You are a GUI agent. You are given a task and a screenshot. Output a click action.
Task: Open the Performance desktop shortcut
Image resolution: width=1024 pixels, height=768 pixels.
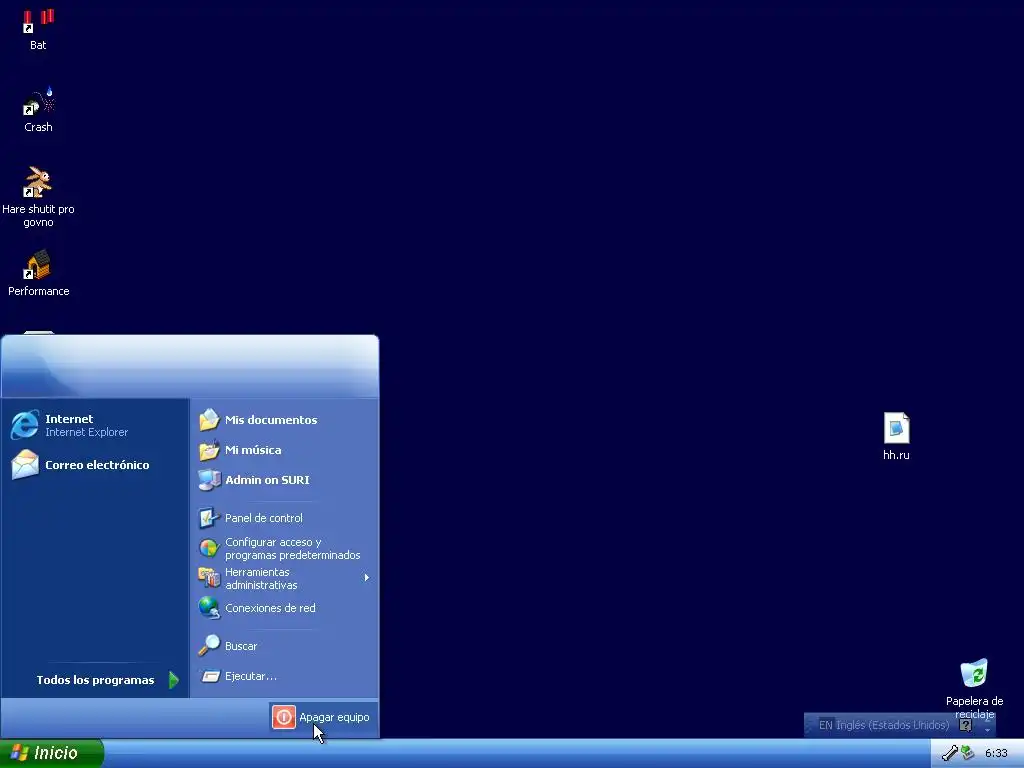tap(38, 273)
